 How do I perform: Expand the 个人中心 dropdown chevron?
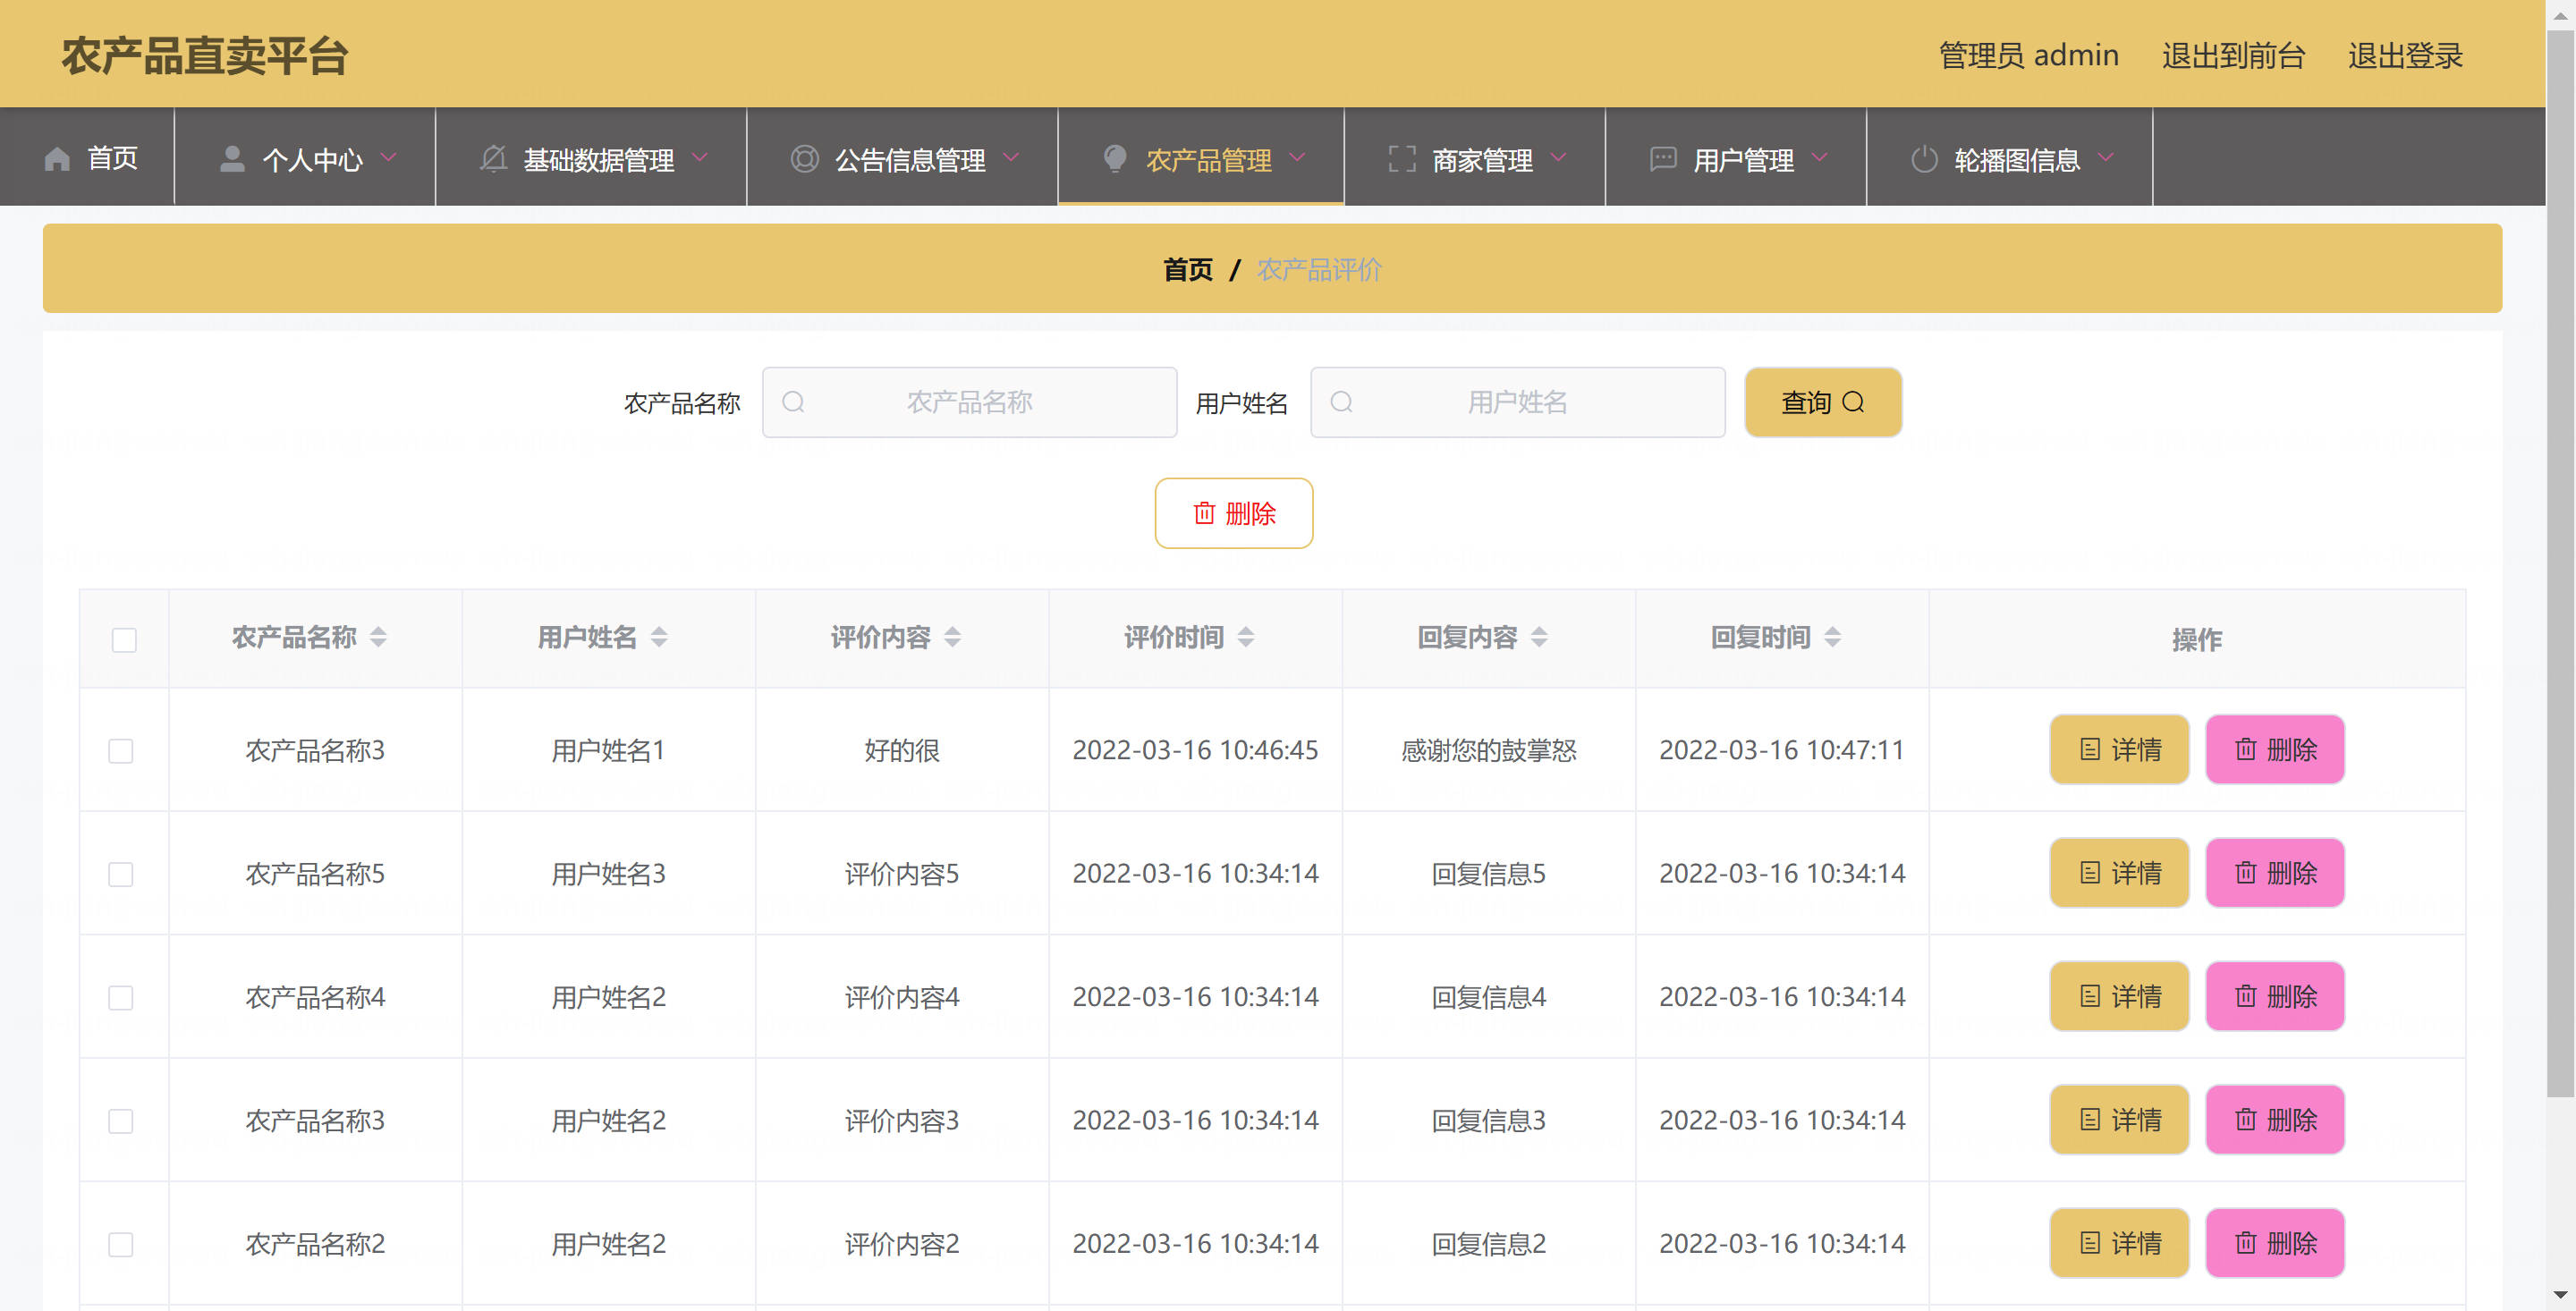(389, 157)
